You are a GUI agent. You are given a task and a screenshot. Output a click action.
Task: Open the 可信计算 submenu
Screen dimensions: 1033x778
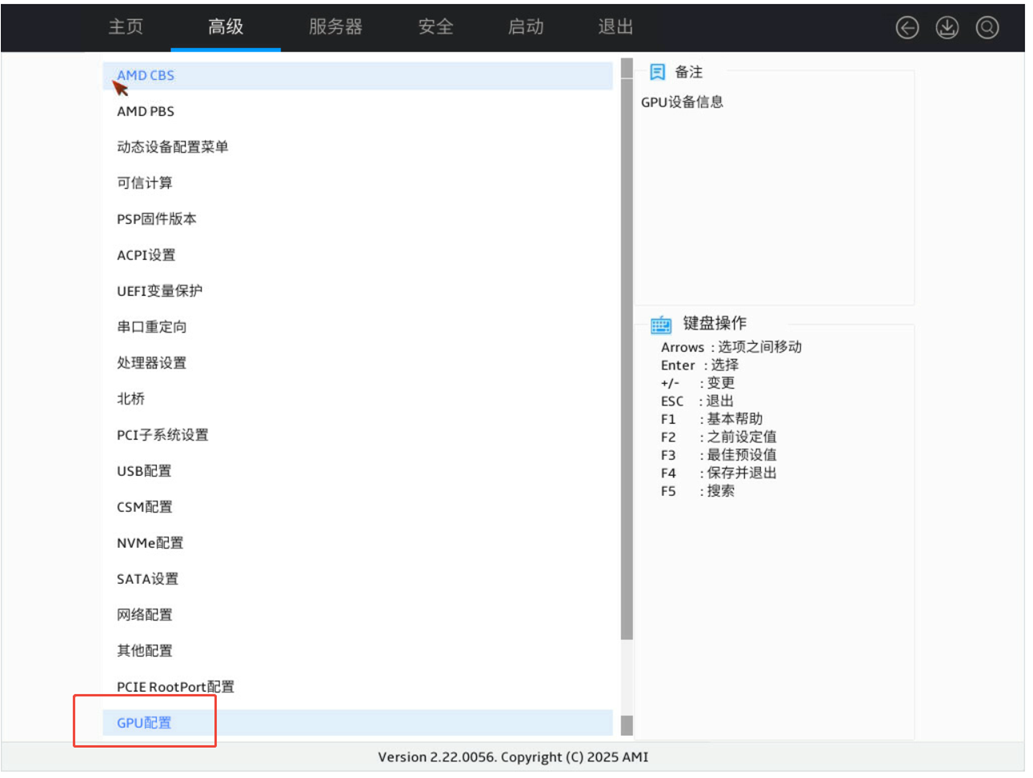coord(144,183)
